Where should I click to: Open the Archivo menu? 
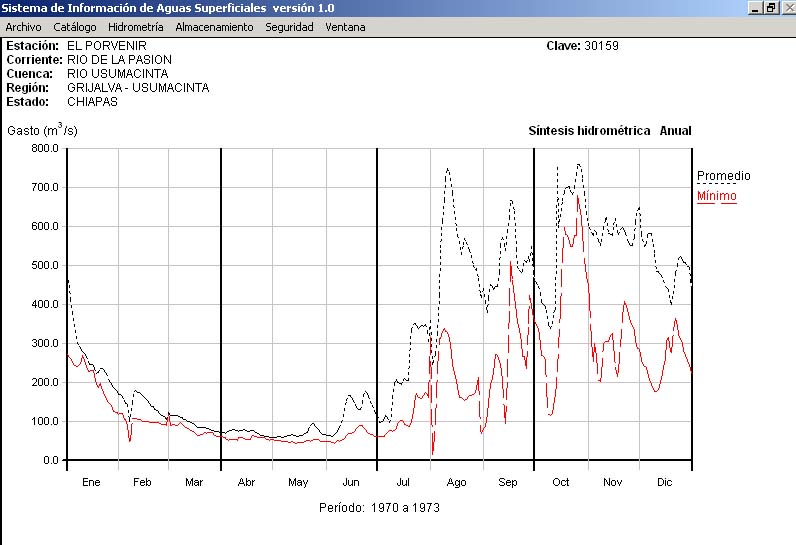pyautogui.click(x=23, y=27)
